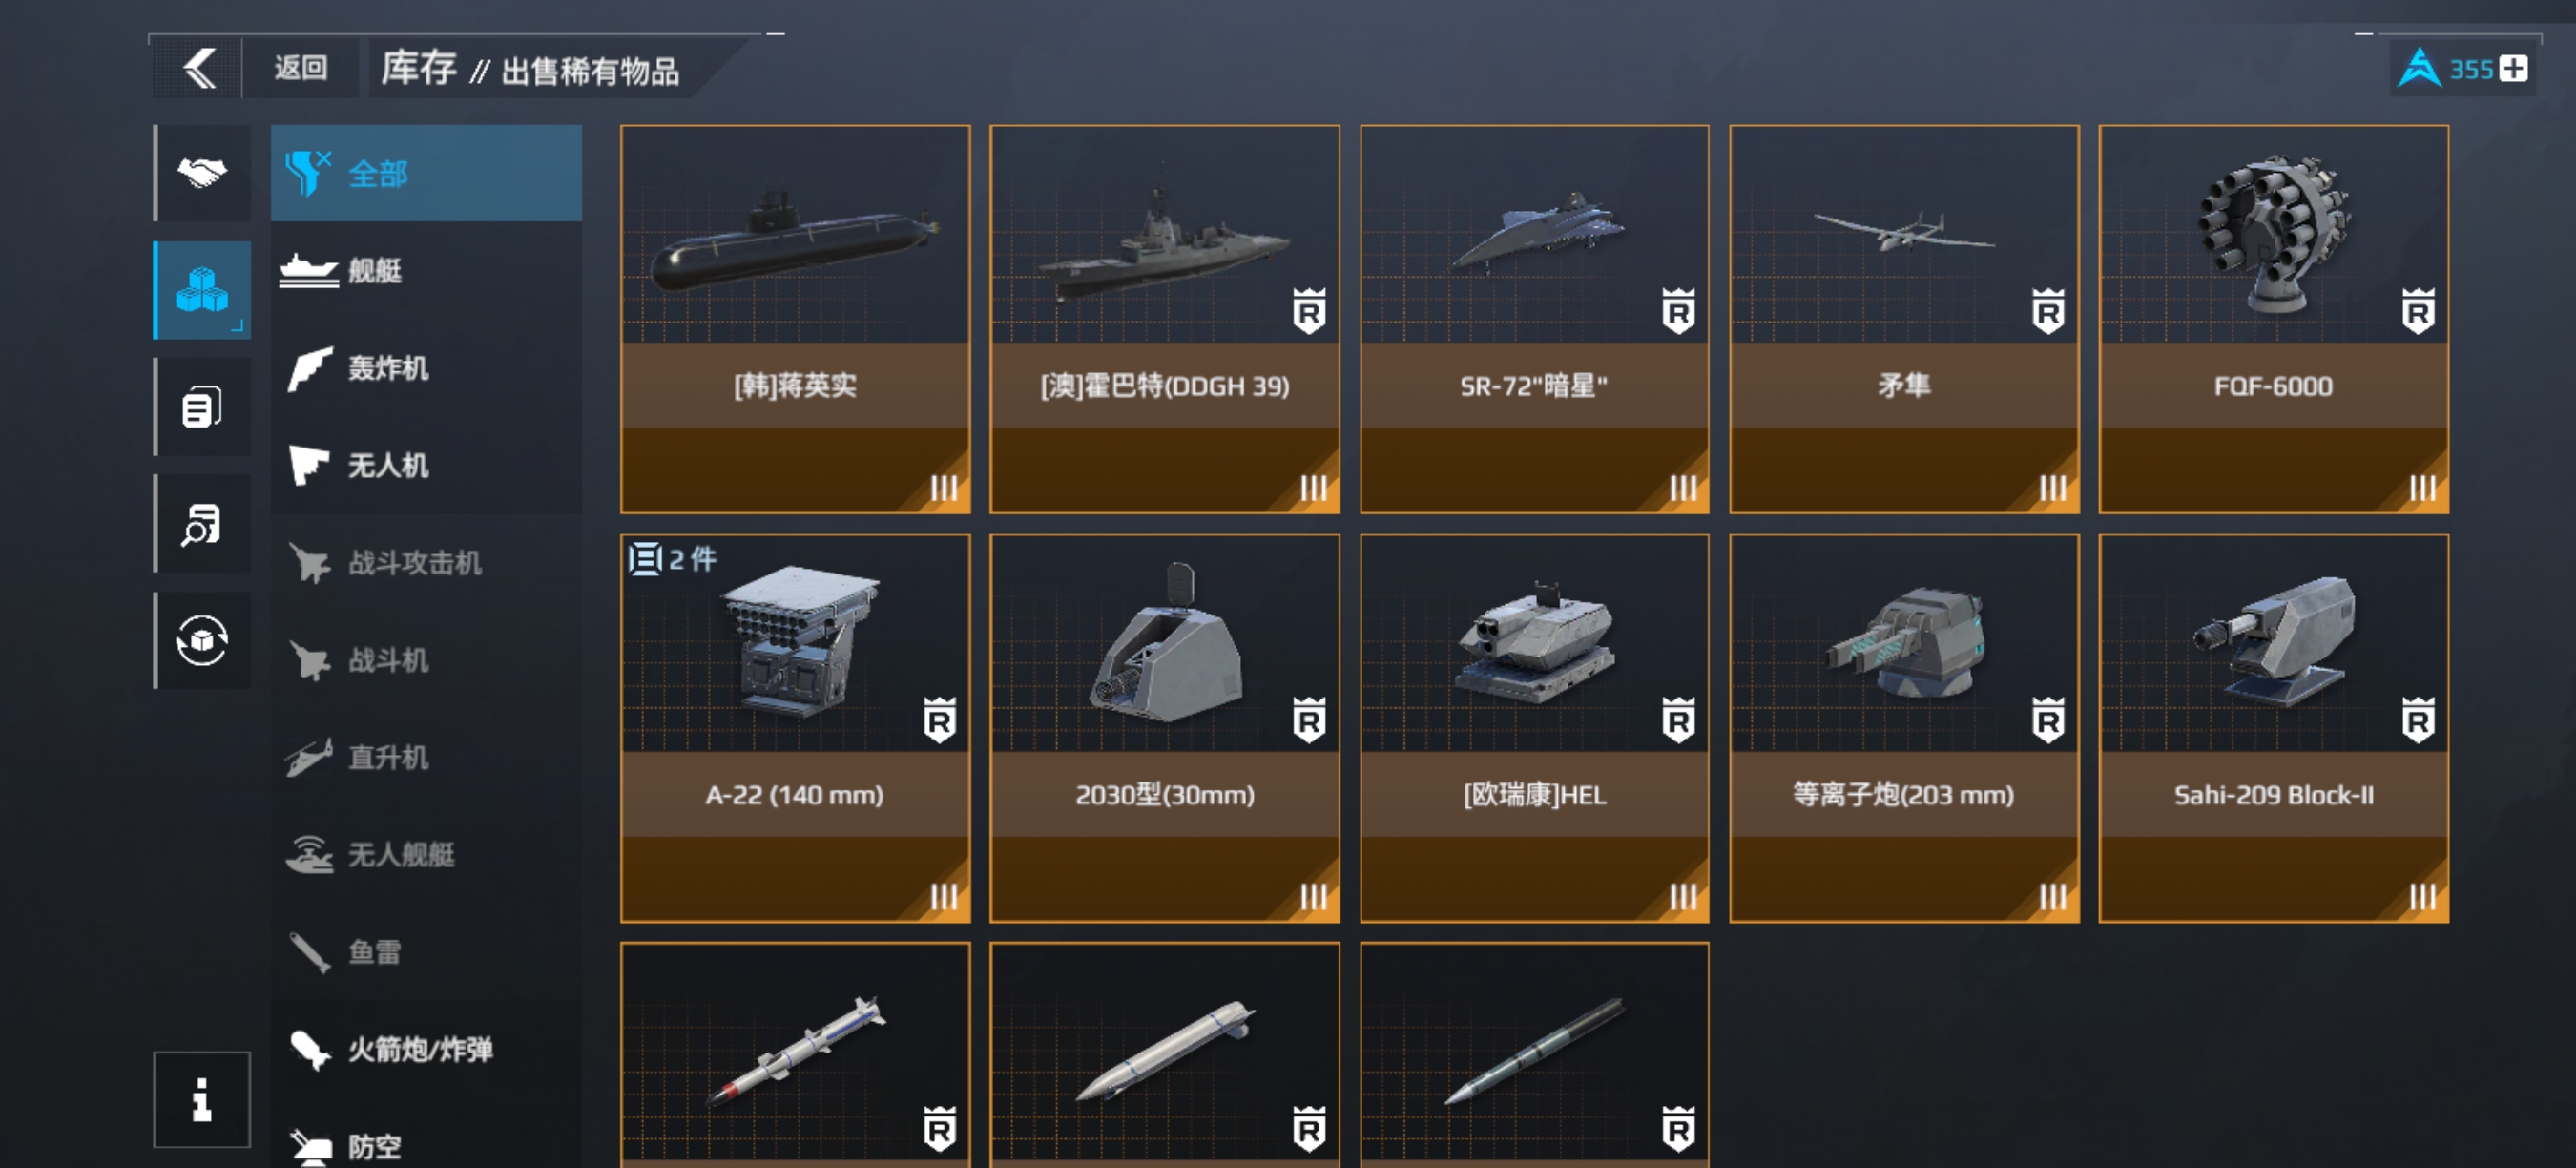Filter by 火箭炮/炸弹 category

[x=427, y=1049]
